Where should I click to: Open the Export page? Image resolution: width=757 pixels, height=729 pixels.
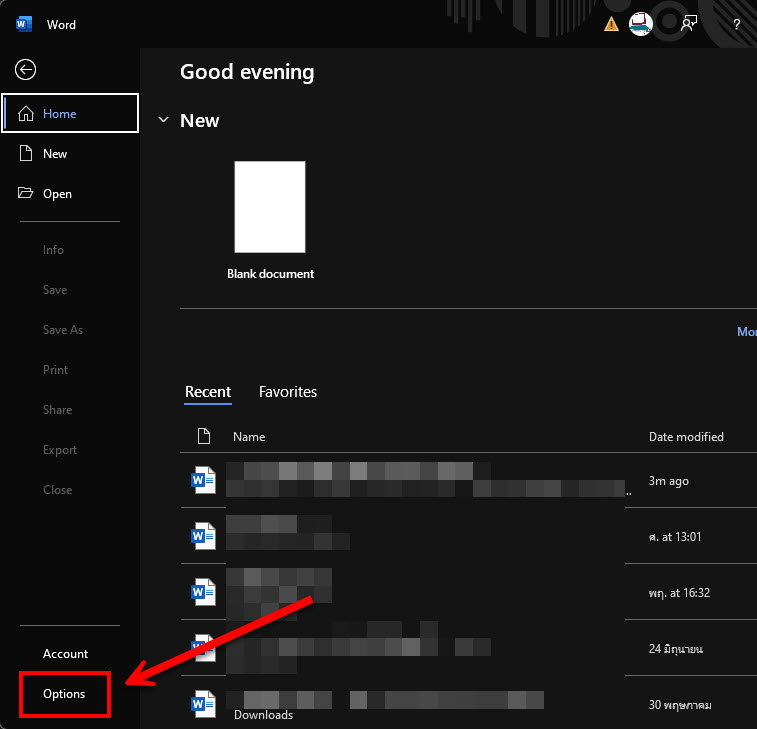[x=60, y=450]
